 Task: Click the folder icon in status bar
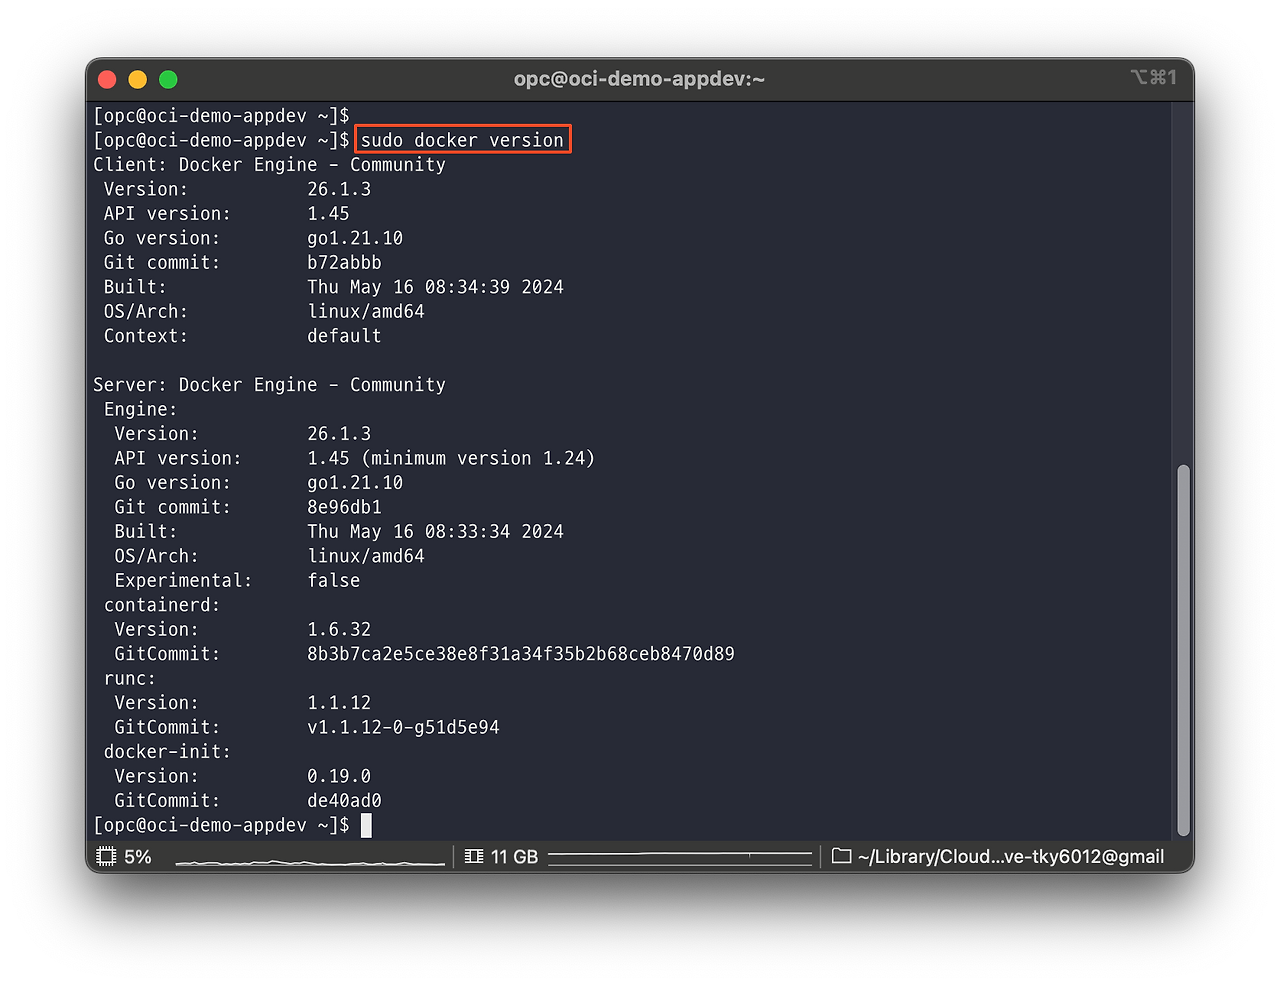pyautogui.click(x=841, y=857)
